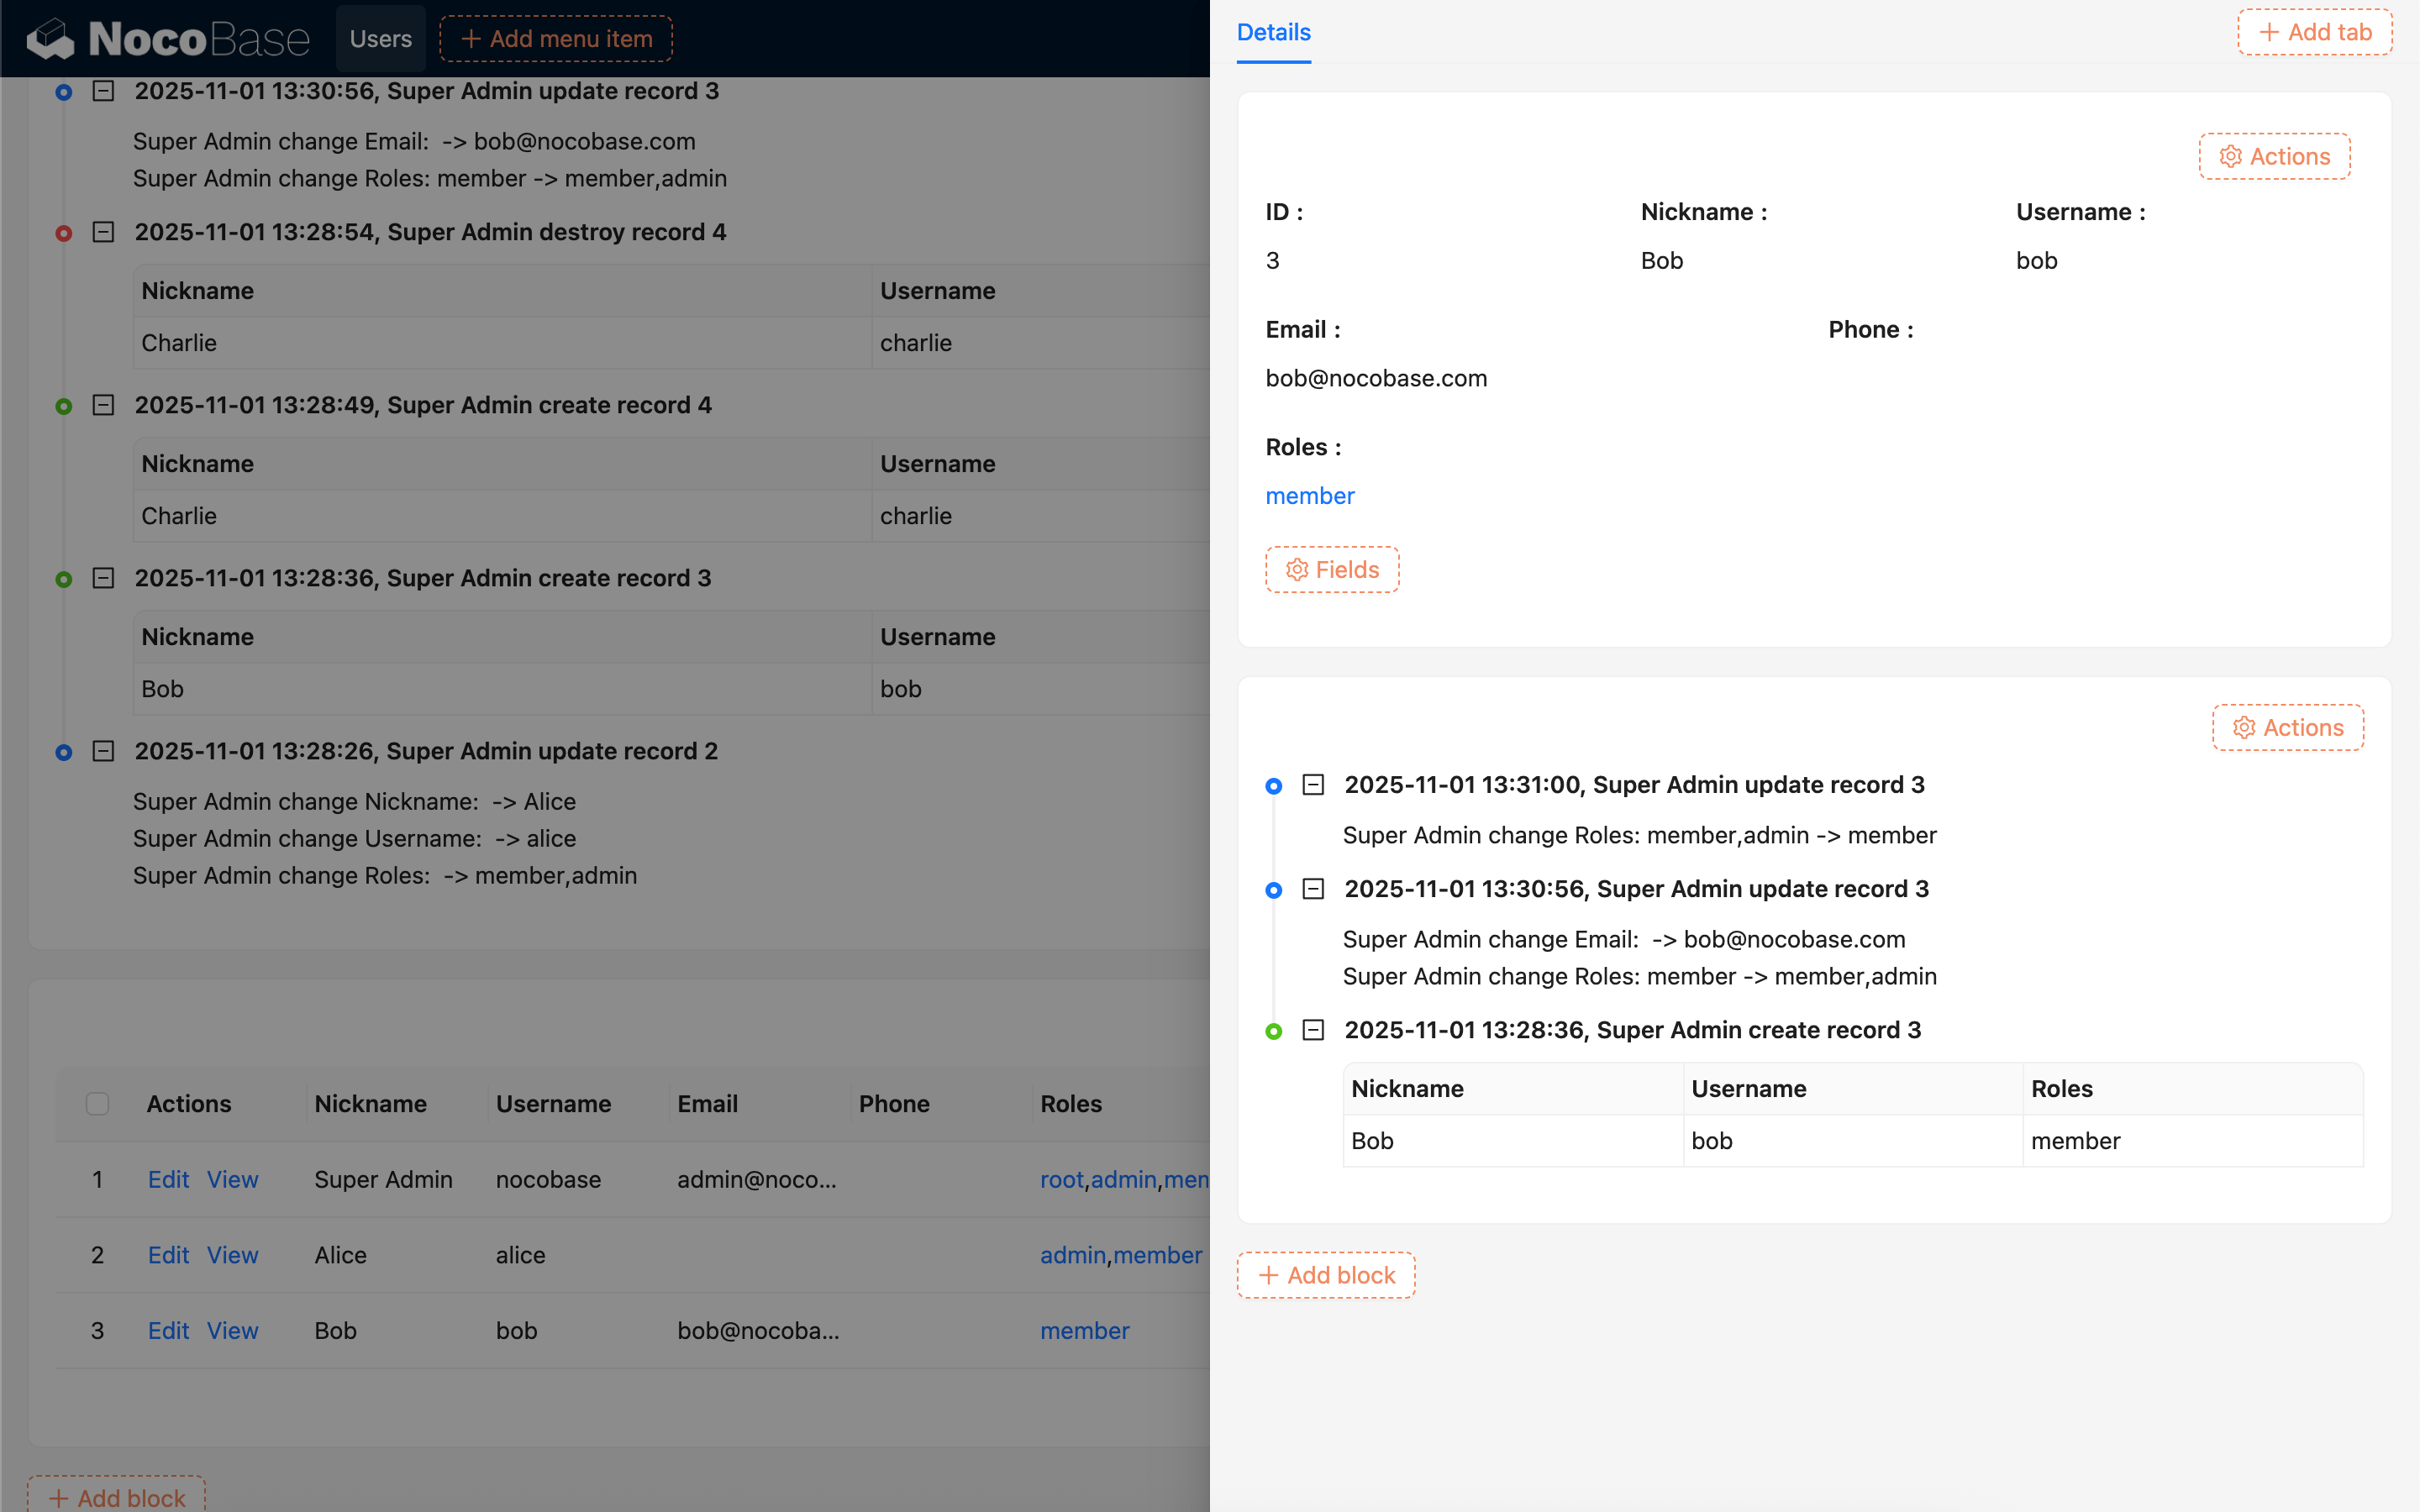Switch to the Details tab
The image size is (2420, 1512).
1273,33
